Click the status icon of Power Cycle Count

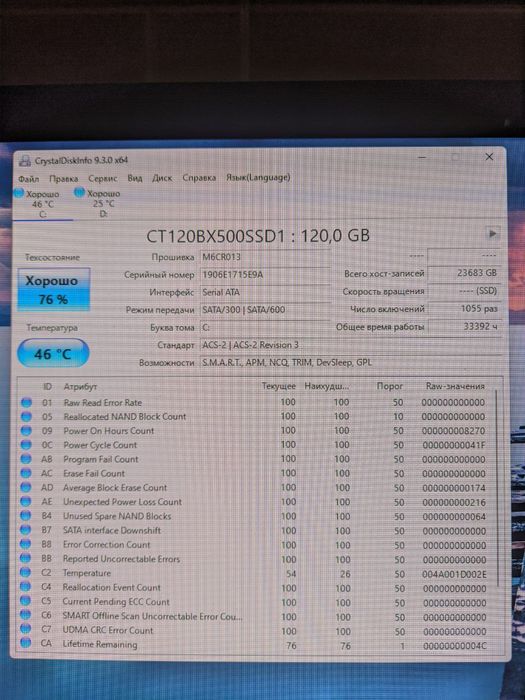pos(26,445)
